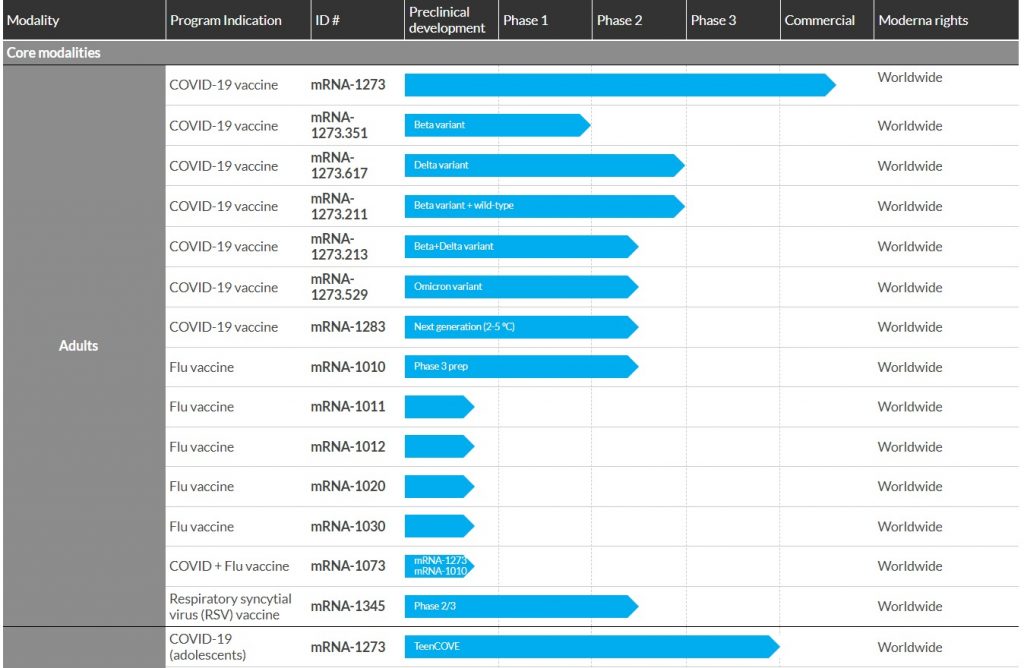
Task: Click mRNA-1273 ID in the adolescents row
Action: pos(348,647)
